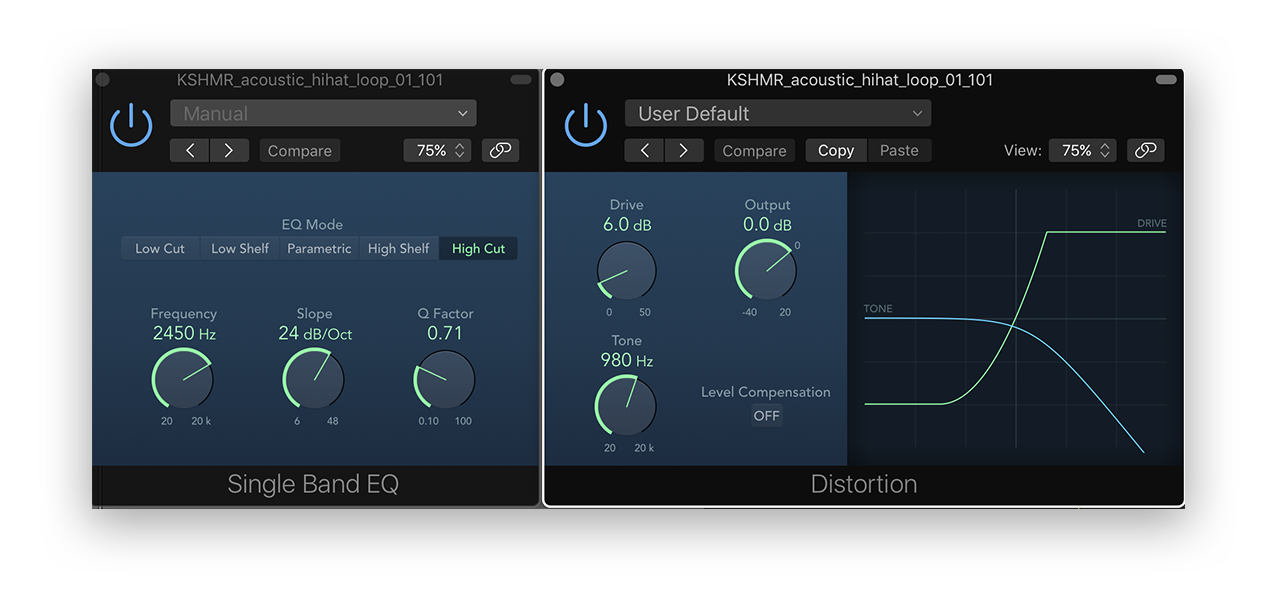This screenshot has width=1280, height=597.
Task: Click the link icon in Distortion window
Action: pyautogui.click(x=1146, y=151)
